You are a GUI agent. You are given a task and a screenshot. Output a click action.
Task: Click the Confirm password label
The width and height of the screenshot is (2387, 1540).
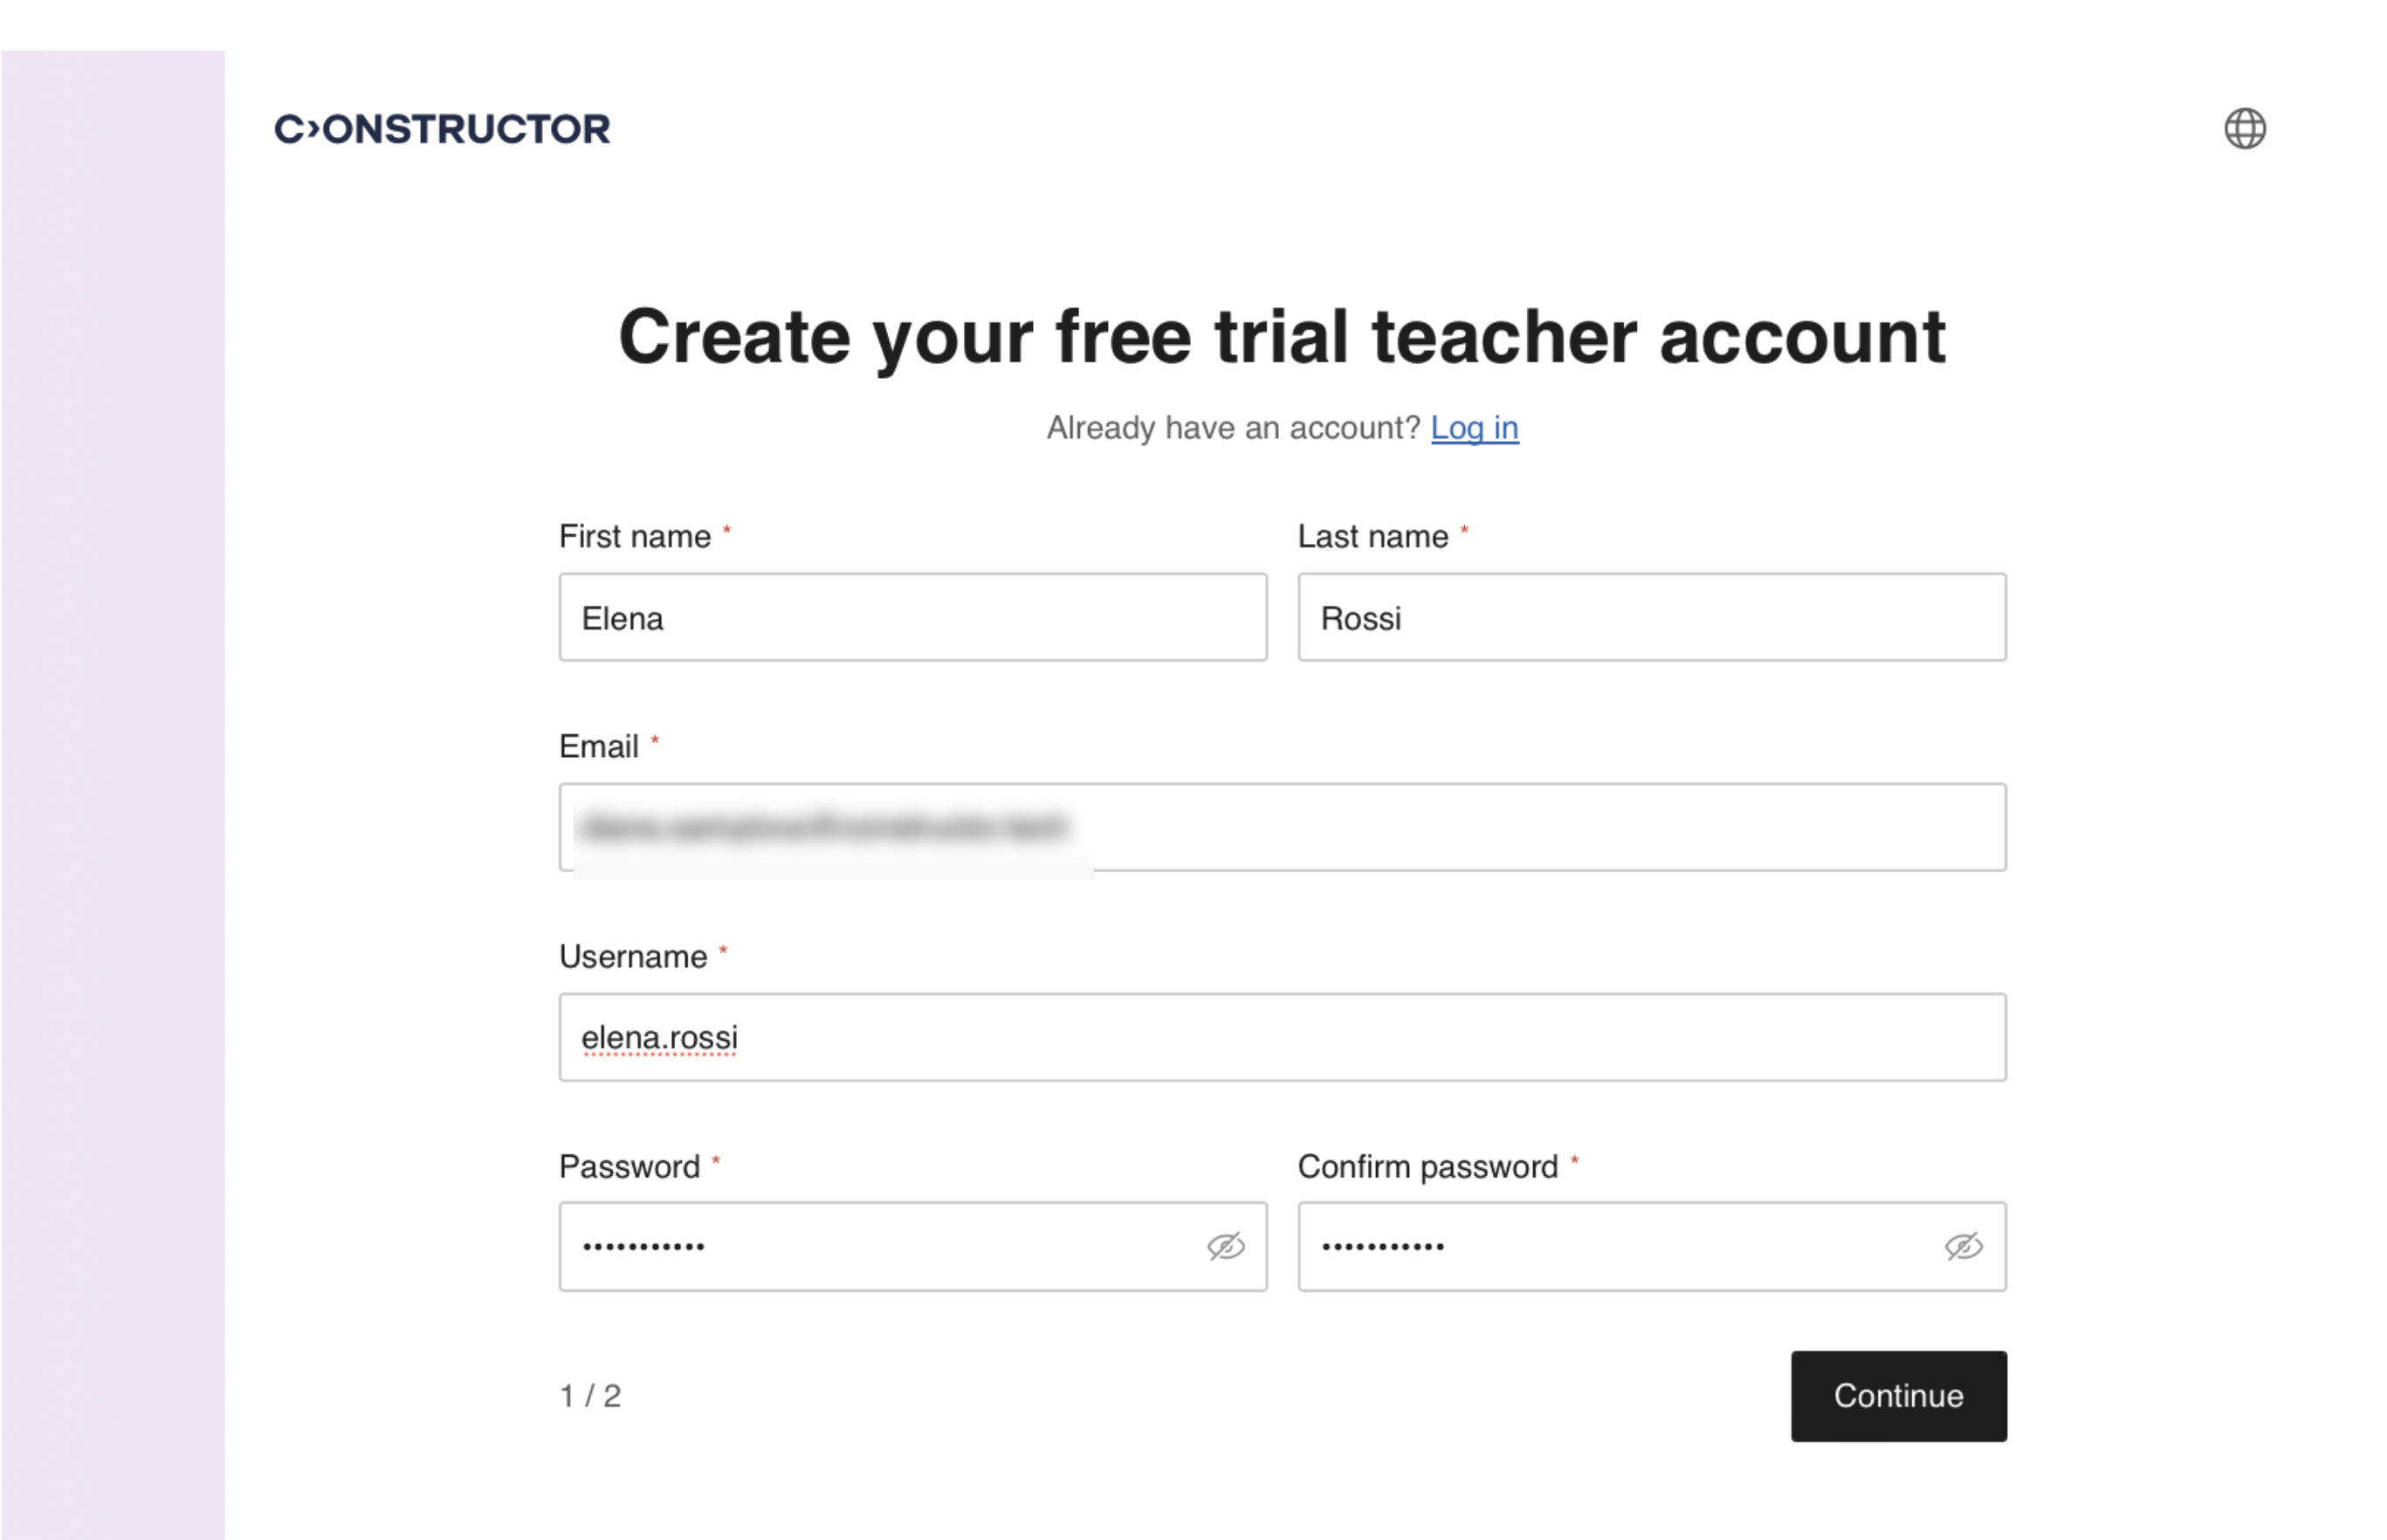point(1427,1167)
